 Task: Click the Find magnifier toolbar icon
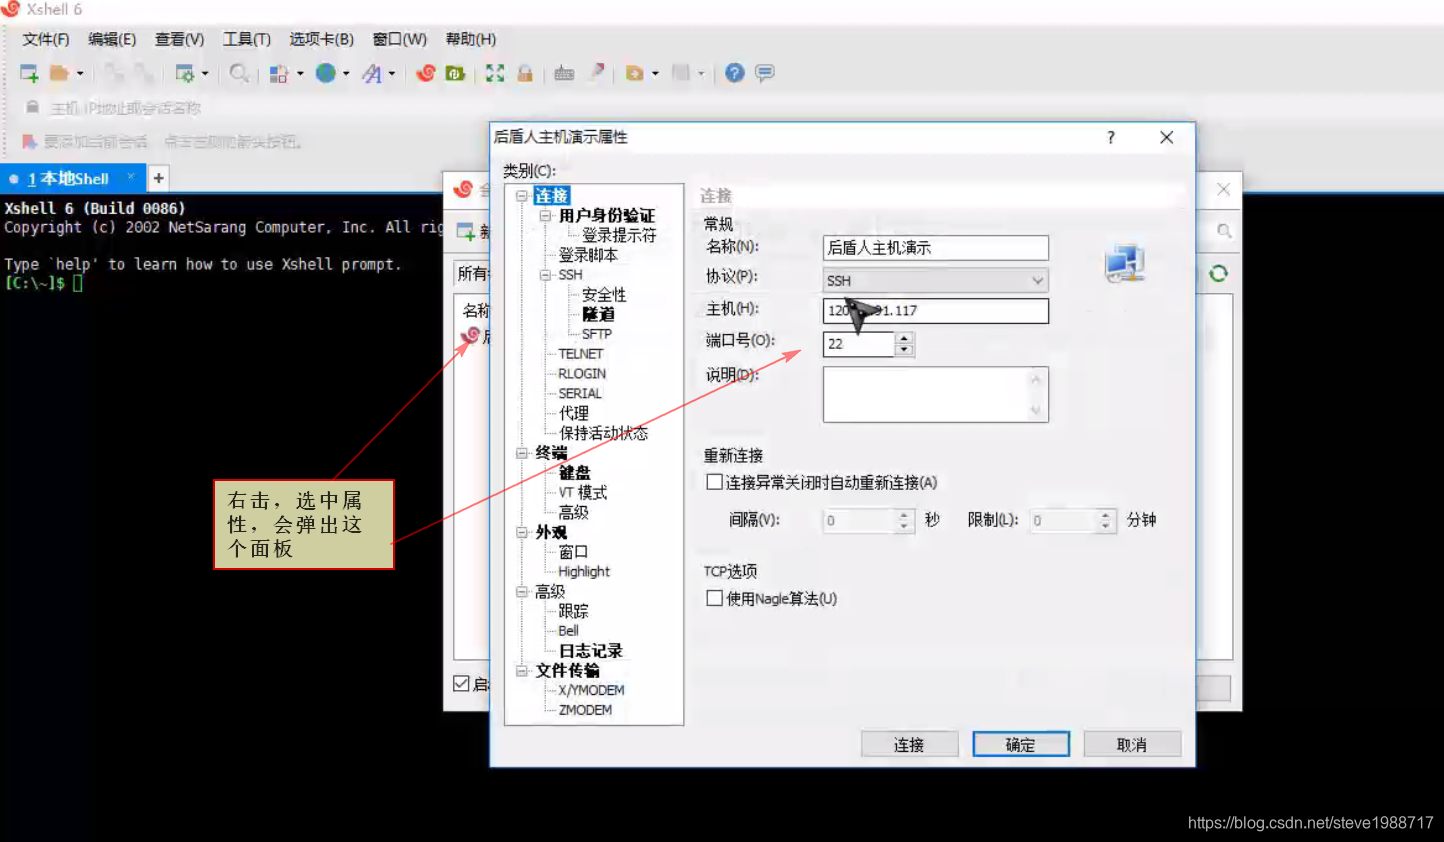click(x=239, y=73)
